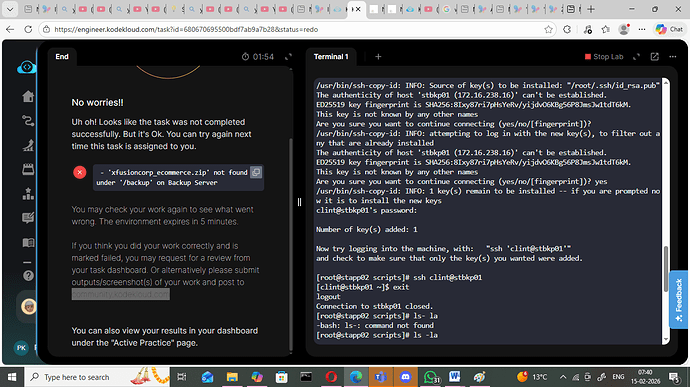Image resolution: width=690 pixels, height=387 pixels.
Task: Click the 01:54 timer display
Action: coord(258,57)
